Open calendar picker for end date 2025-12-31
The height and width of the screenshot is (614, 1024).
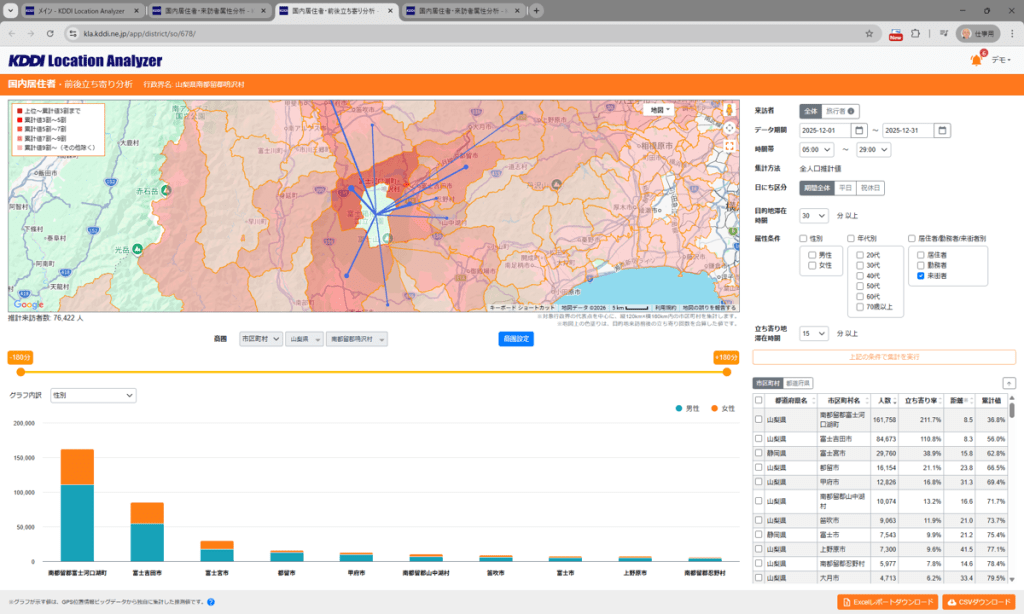coord(942,130)
